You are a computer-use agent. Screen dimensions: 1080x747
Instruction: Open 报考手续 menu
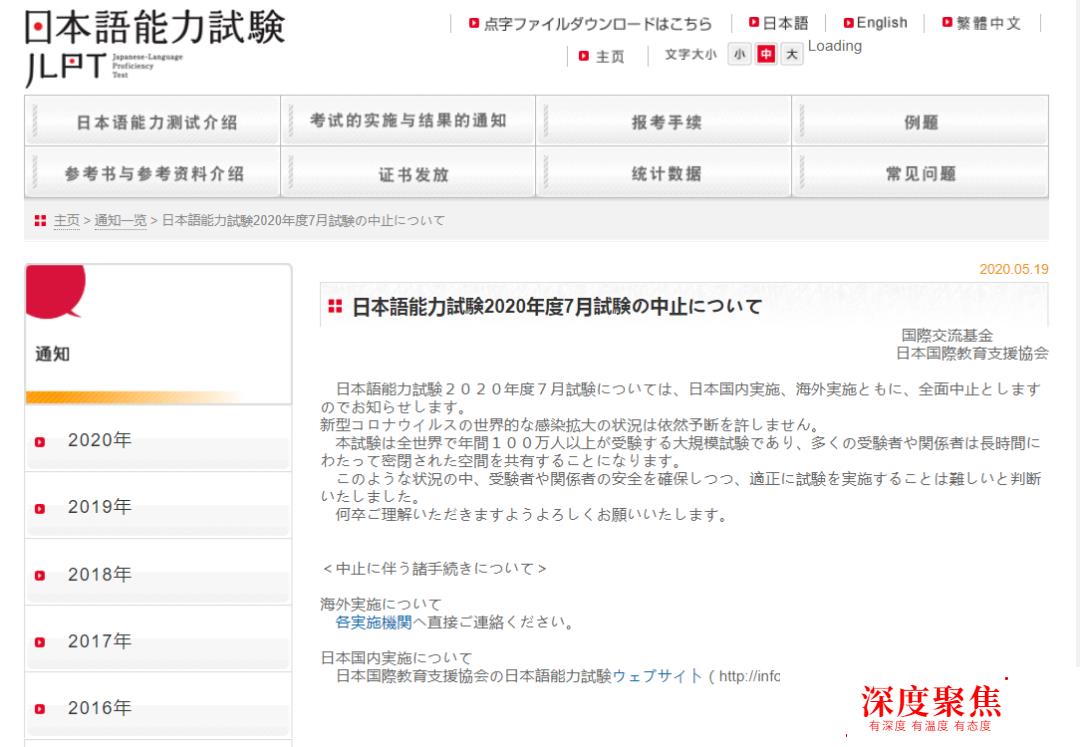click(x=664, y=121)
